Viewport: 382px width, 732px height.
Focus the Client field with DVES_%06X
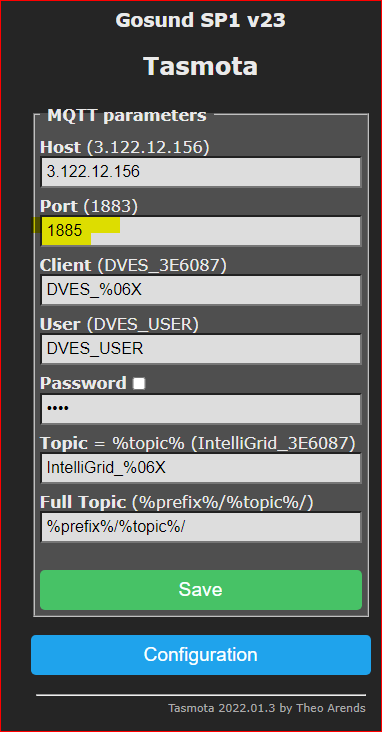pyautogui.click(x=201, y=290)
